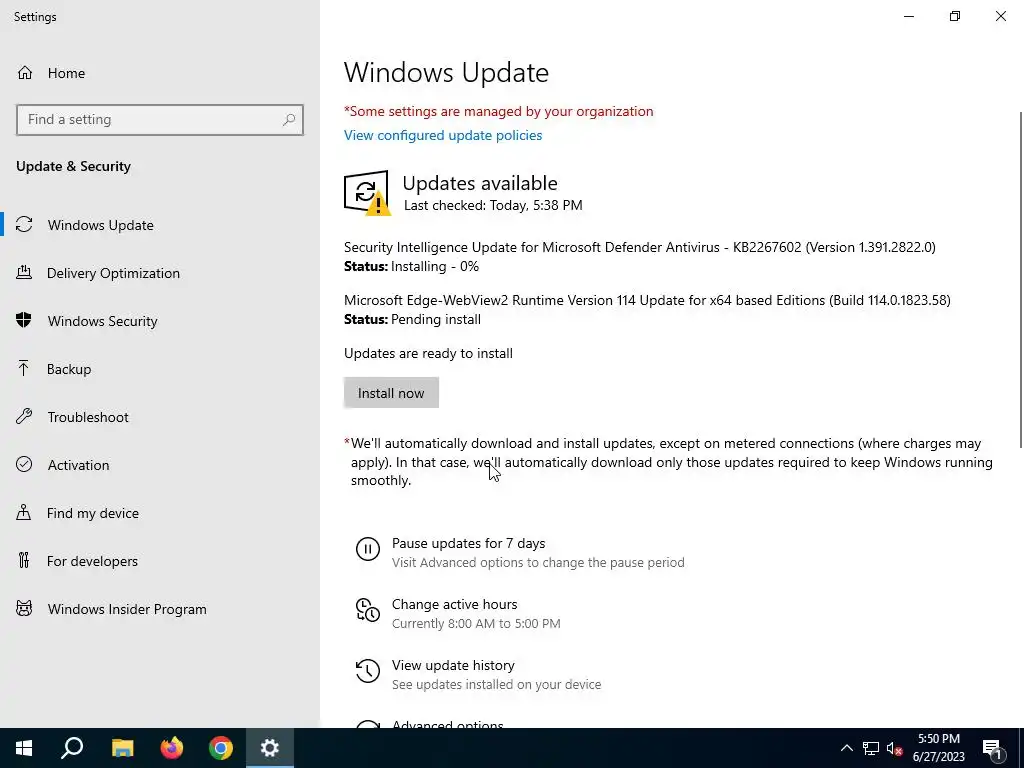Open View configured update policies link

click(443, 135)
